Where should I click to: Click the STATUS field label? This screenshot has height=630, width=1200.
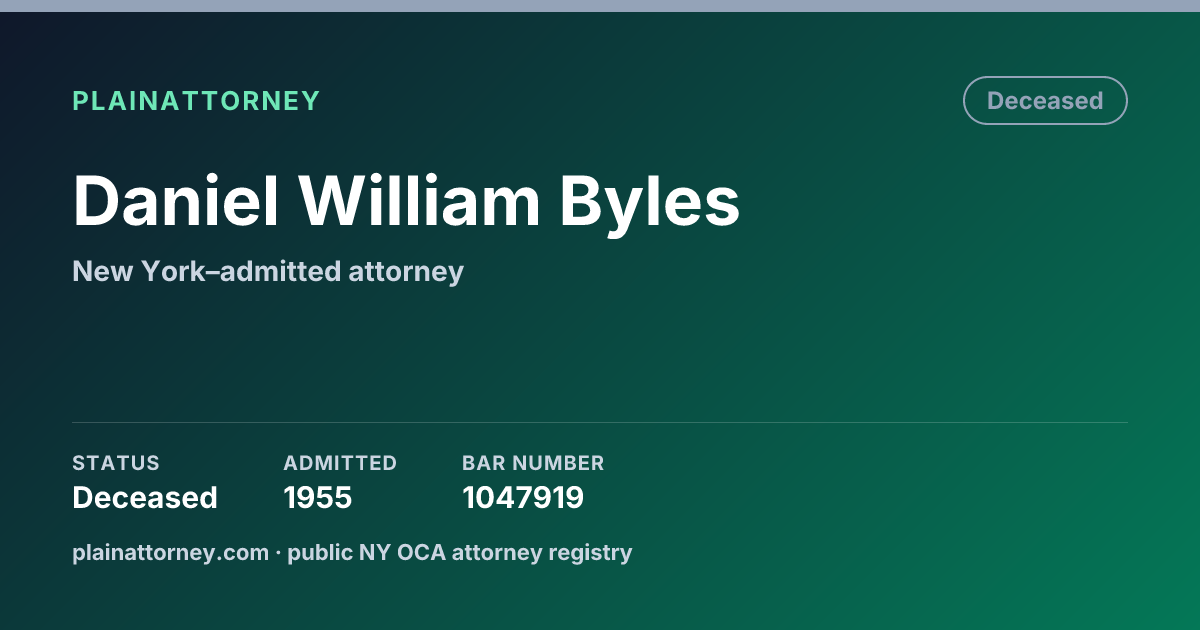pyautogui.click(x=116, y=463)
